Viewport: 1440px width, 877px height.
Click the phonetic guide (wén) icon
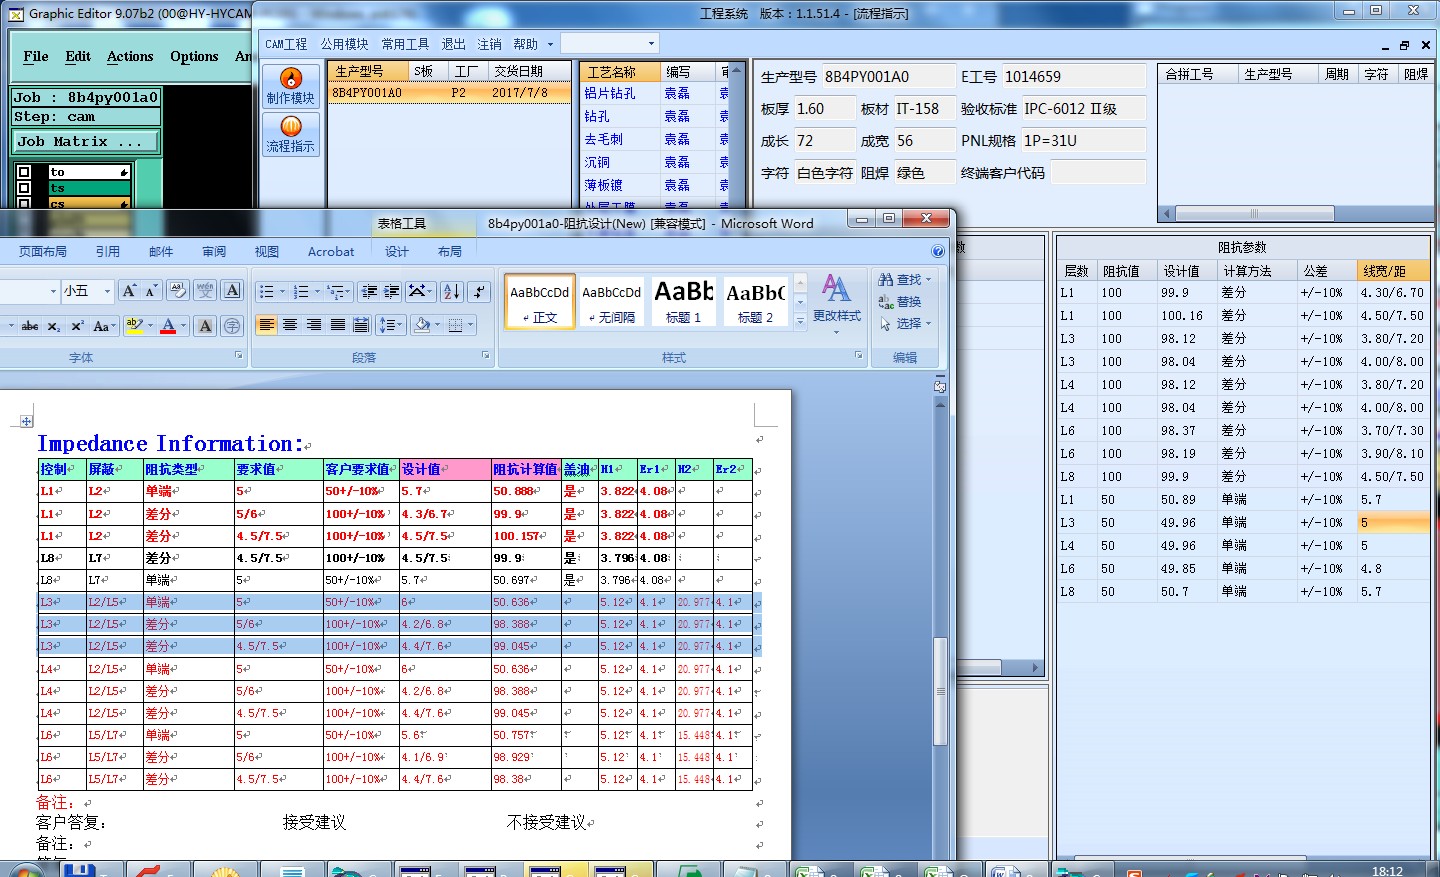205,291
